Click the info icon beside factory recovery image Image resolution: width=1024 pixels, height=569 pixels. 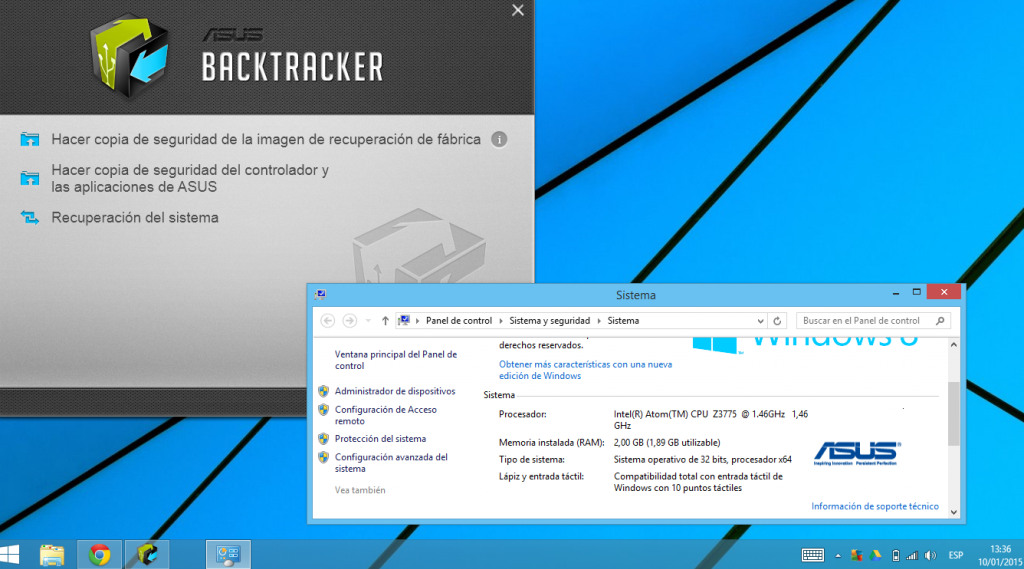pos(499,139)
